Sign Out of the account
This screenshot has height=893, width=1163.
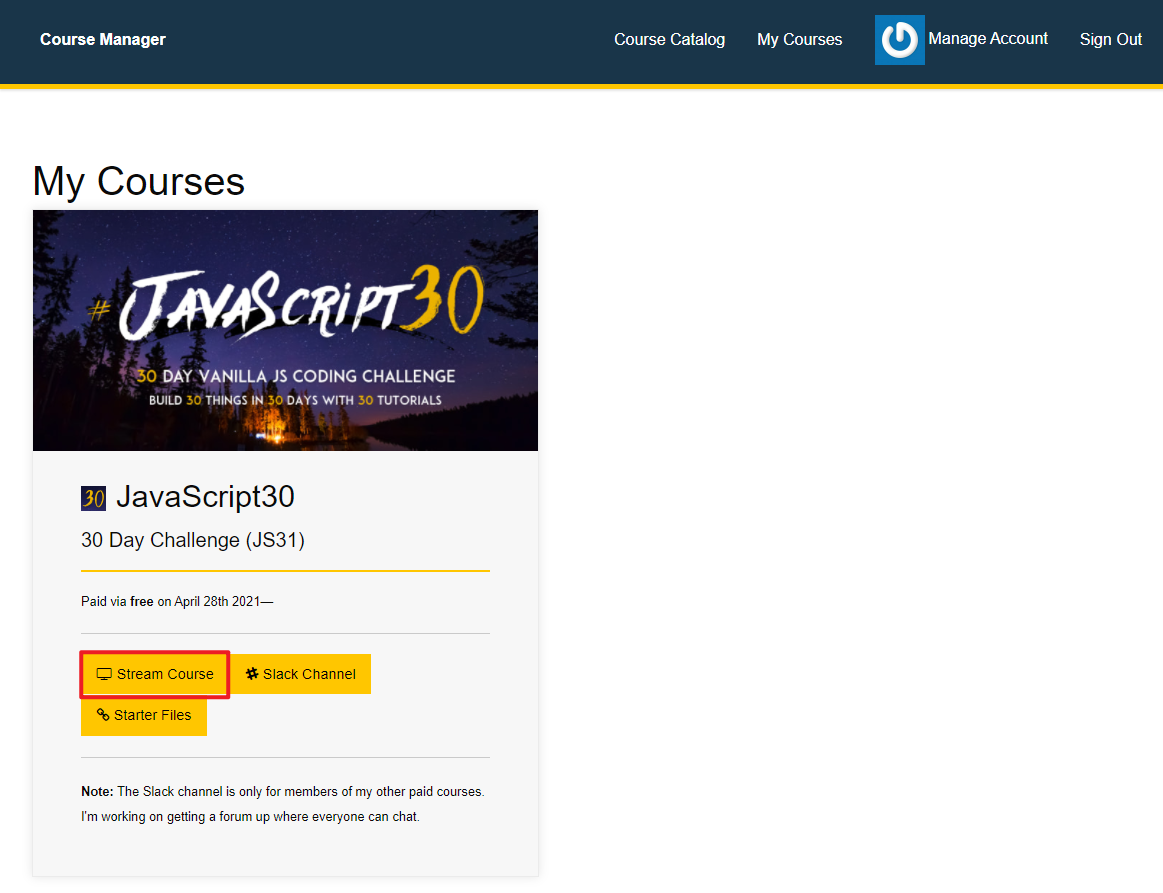[x=1110, y=40]
